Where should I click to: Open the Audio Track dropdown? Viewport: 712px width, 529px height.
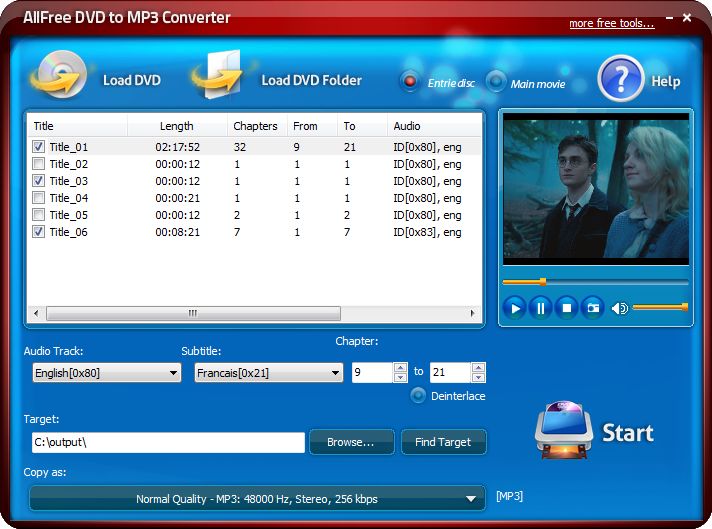pos(107,373)
